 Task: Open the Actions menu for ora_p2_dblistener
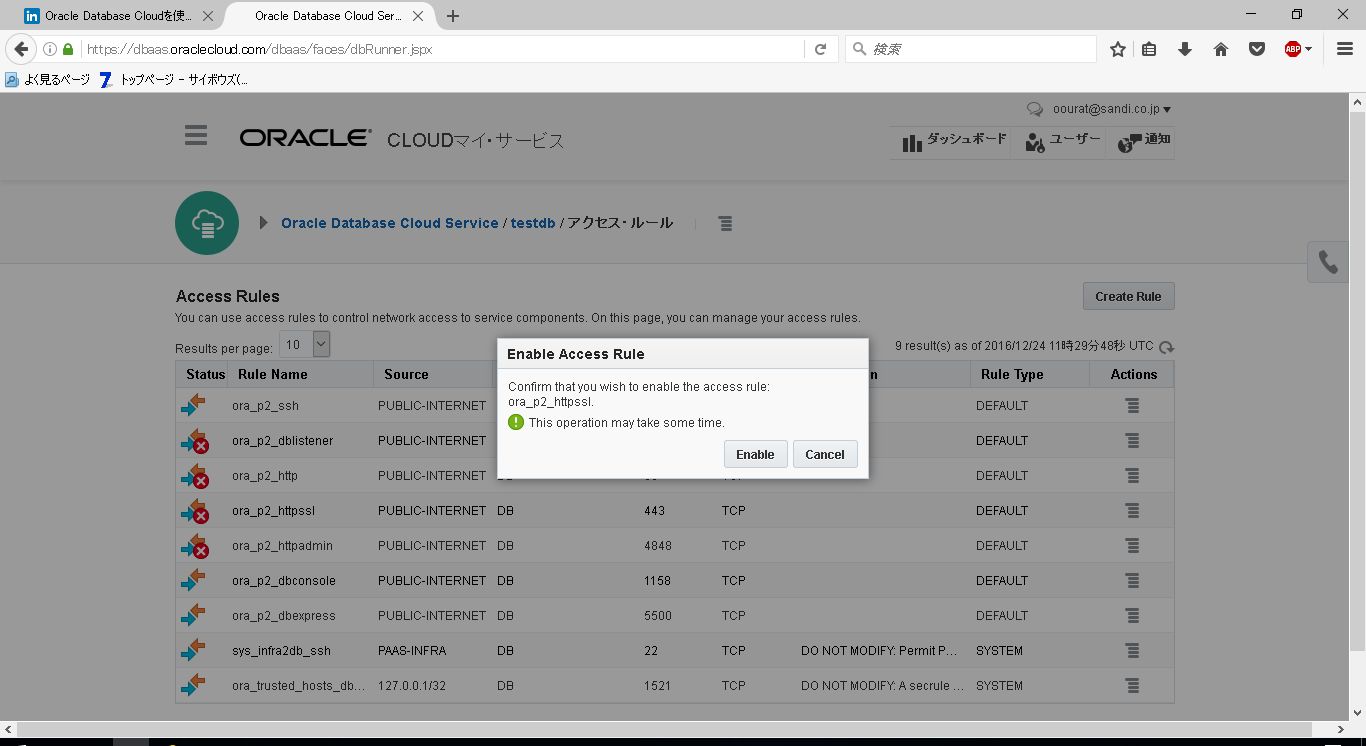(1132, 441)
